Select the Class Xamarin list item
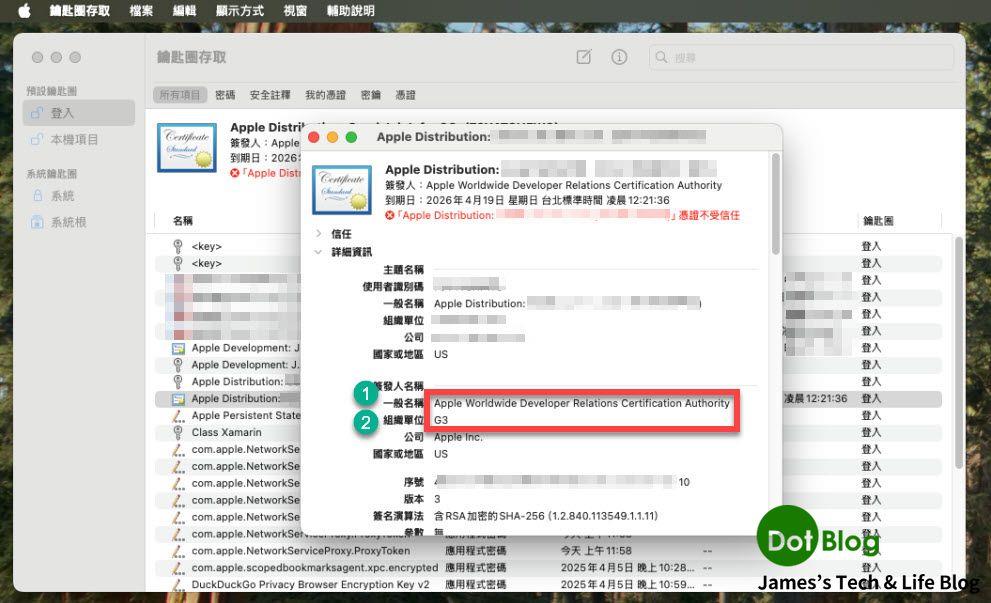 click(x=226, y=432)
